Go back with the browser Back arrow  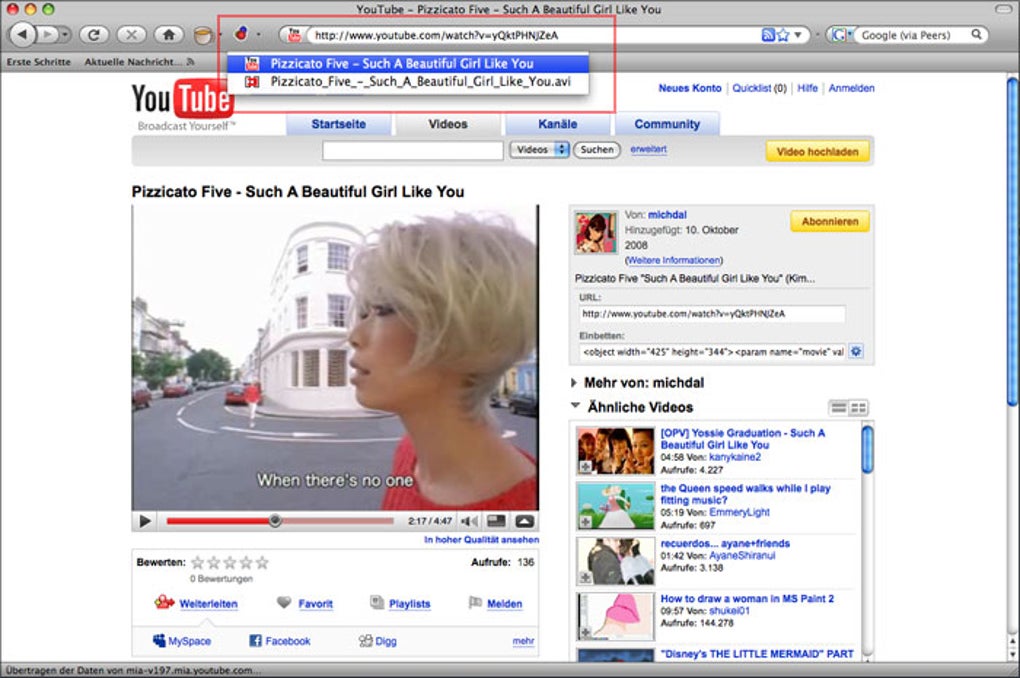pyautogui.click(x=23, y=34)
